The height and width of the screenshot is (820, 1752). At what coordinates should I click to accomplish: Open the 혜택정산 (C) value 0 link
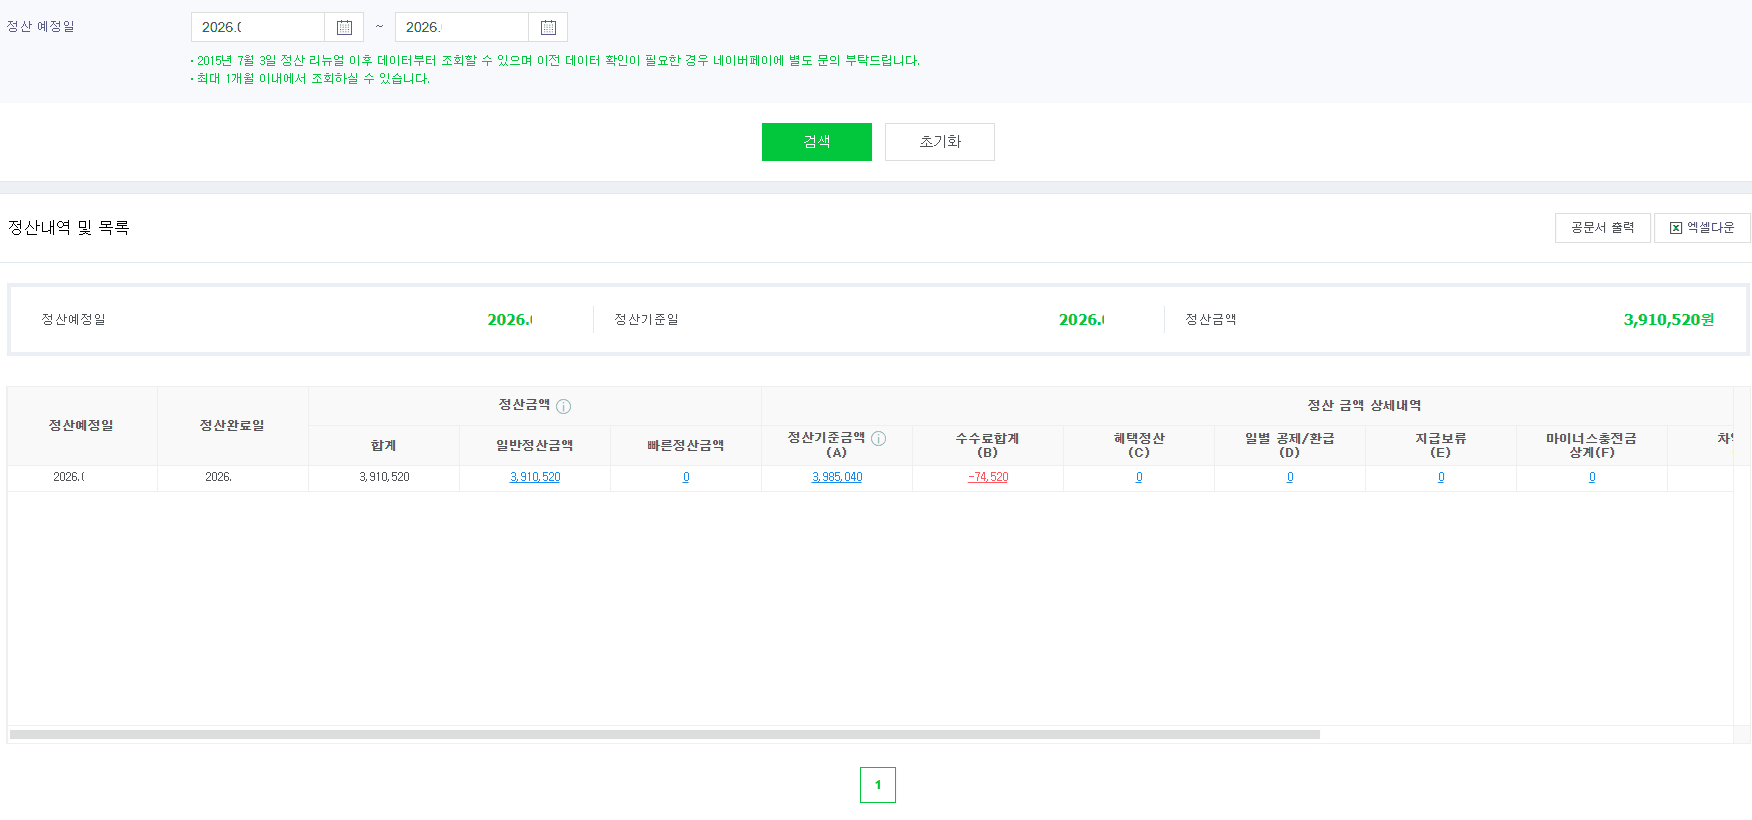click(x=1139, y=477)
